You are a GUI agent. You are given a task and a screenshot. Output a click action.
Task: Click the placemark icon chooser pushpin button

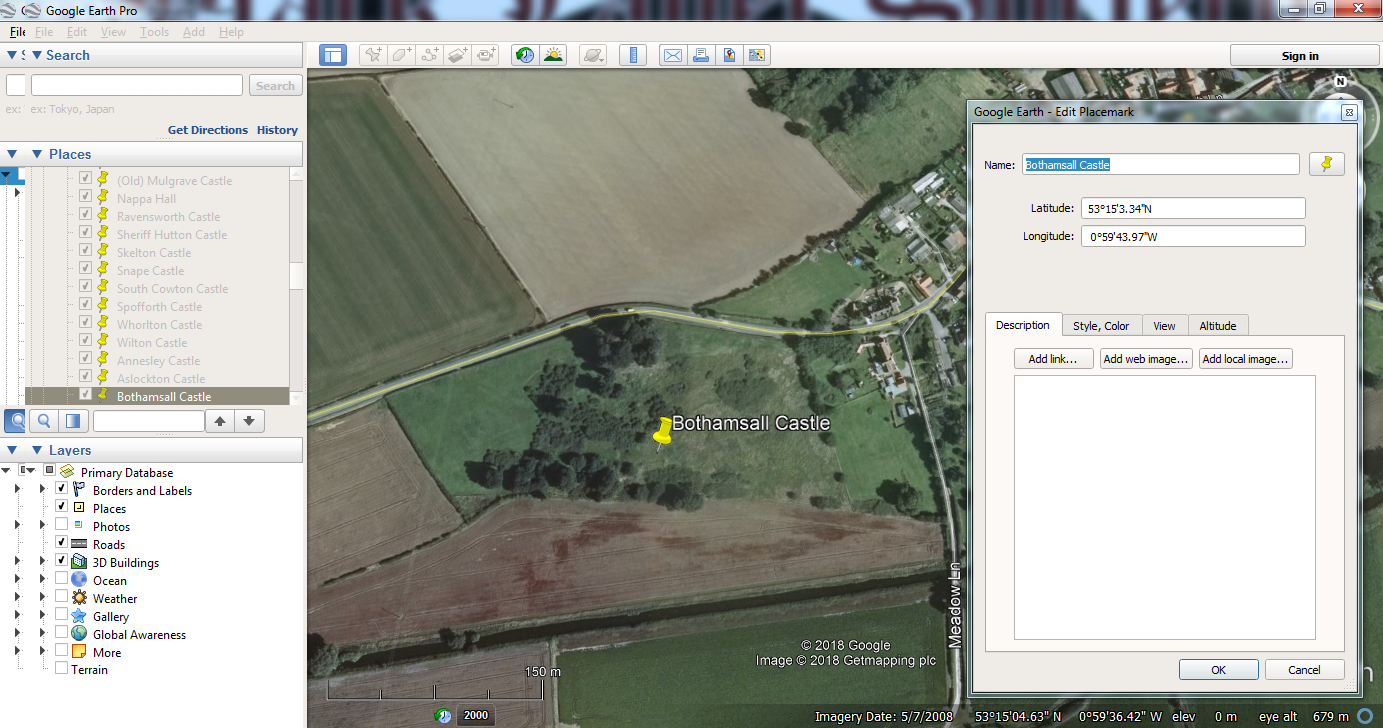coord(1327,165)
